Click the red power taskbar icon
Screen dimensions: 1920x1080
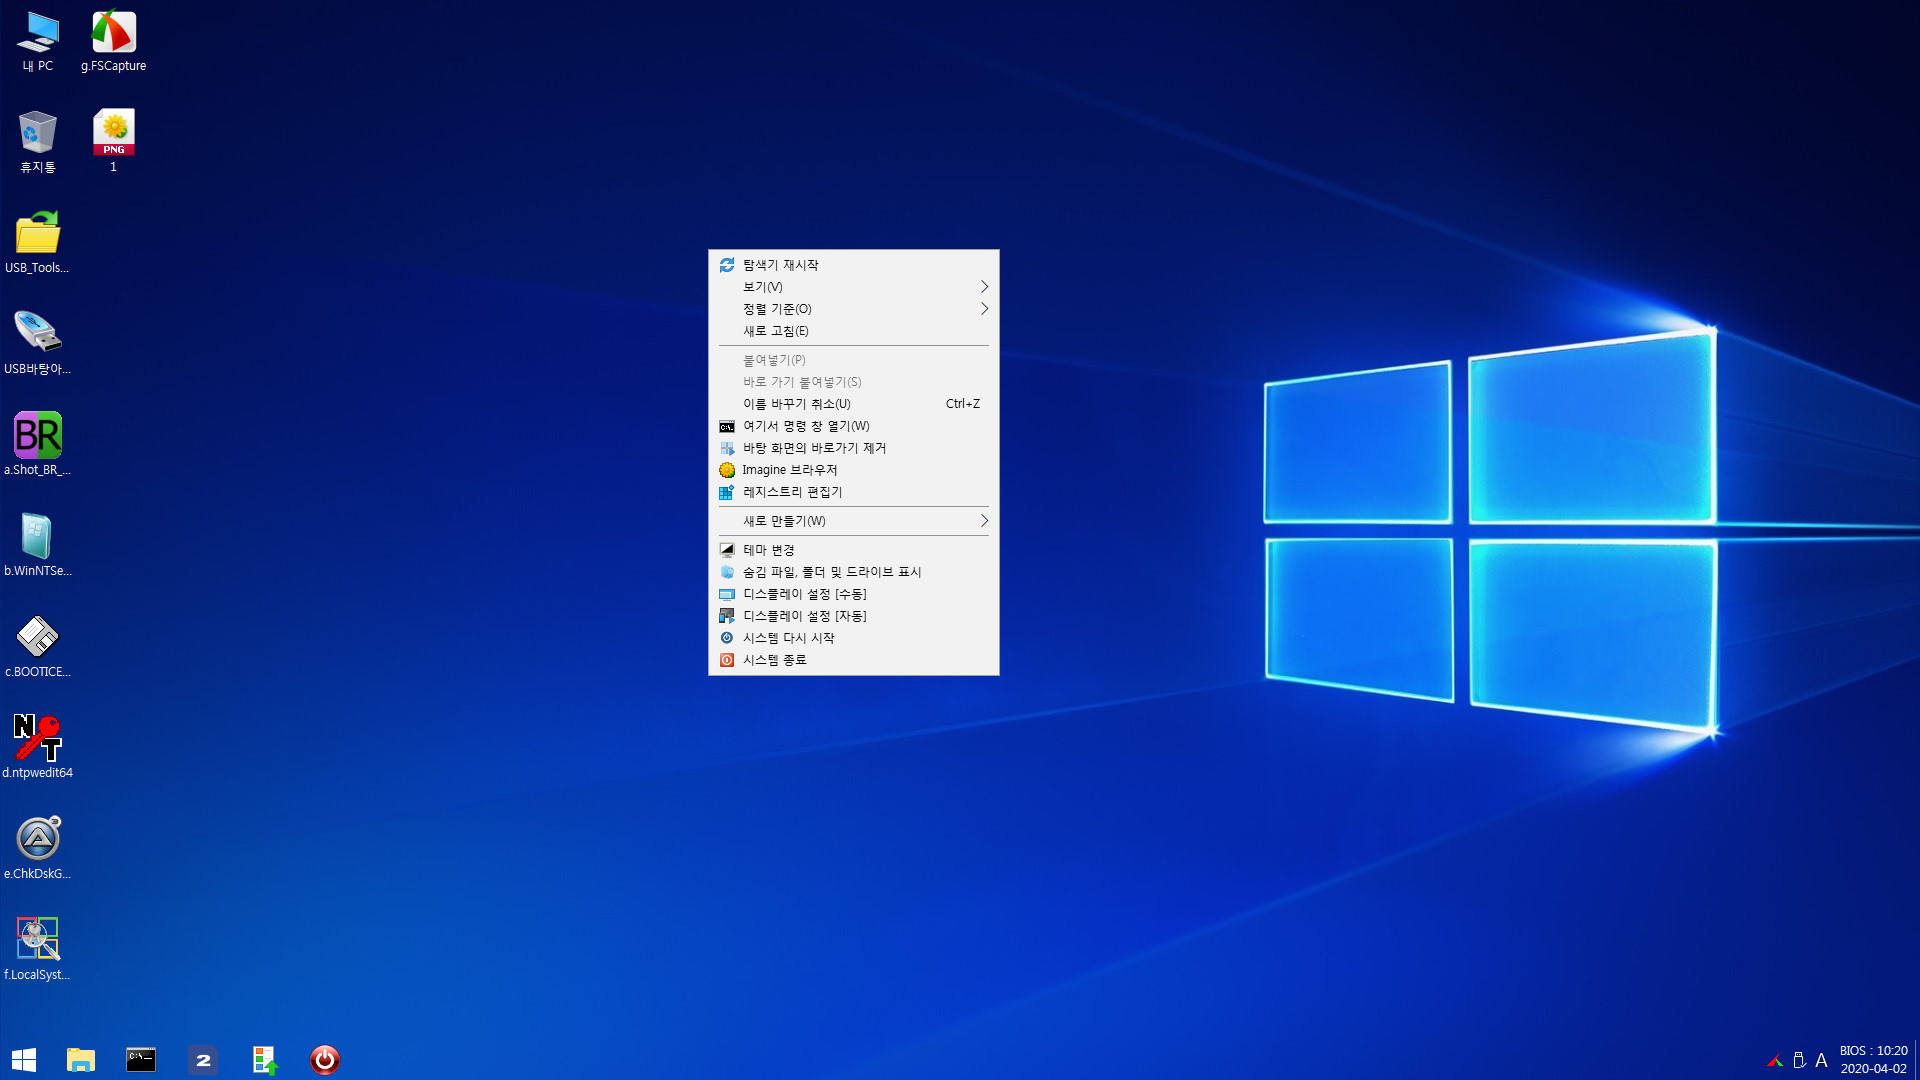tap(325, 1060)
